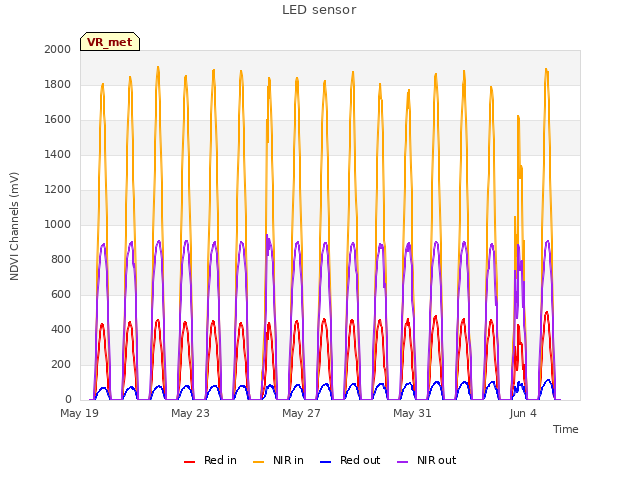
Task: Click the 200 y-axis tick label
Action: point(61,364)
